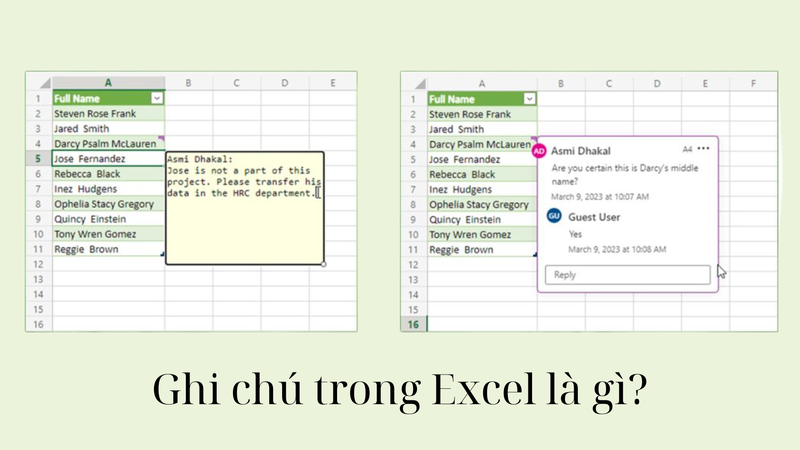Click inside the yellow note text box
800x450 pixels.
pyautogui.click(x=245, y=208)
